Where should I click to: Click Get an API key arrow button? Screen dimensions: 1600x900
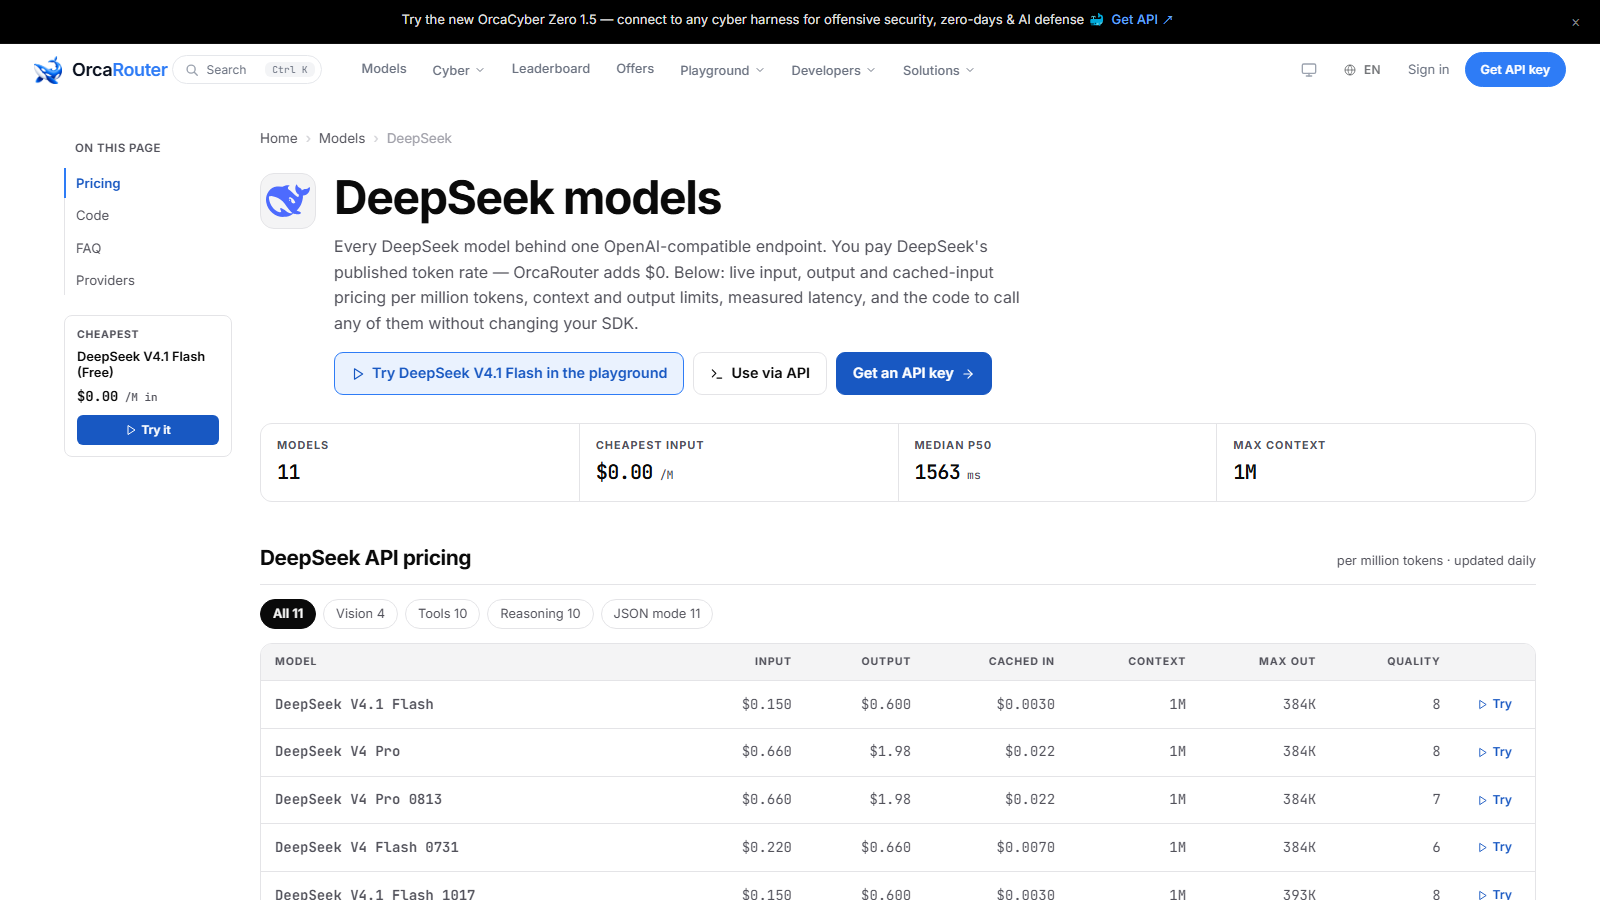[914, 373]
